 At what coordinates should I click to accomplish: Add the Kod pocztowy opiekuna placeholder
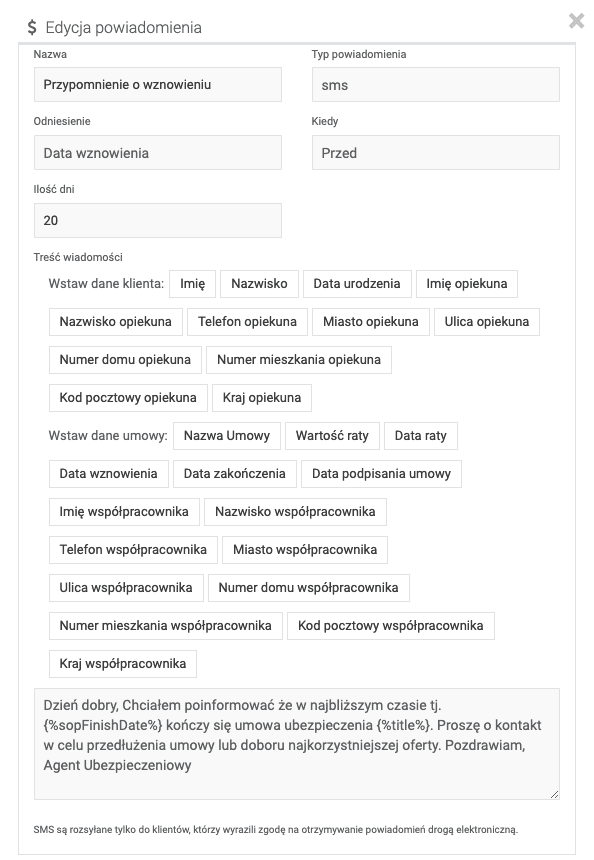(128, 398)
